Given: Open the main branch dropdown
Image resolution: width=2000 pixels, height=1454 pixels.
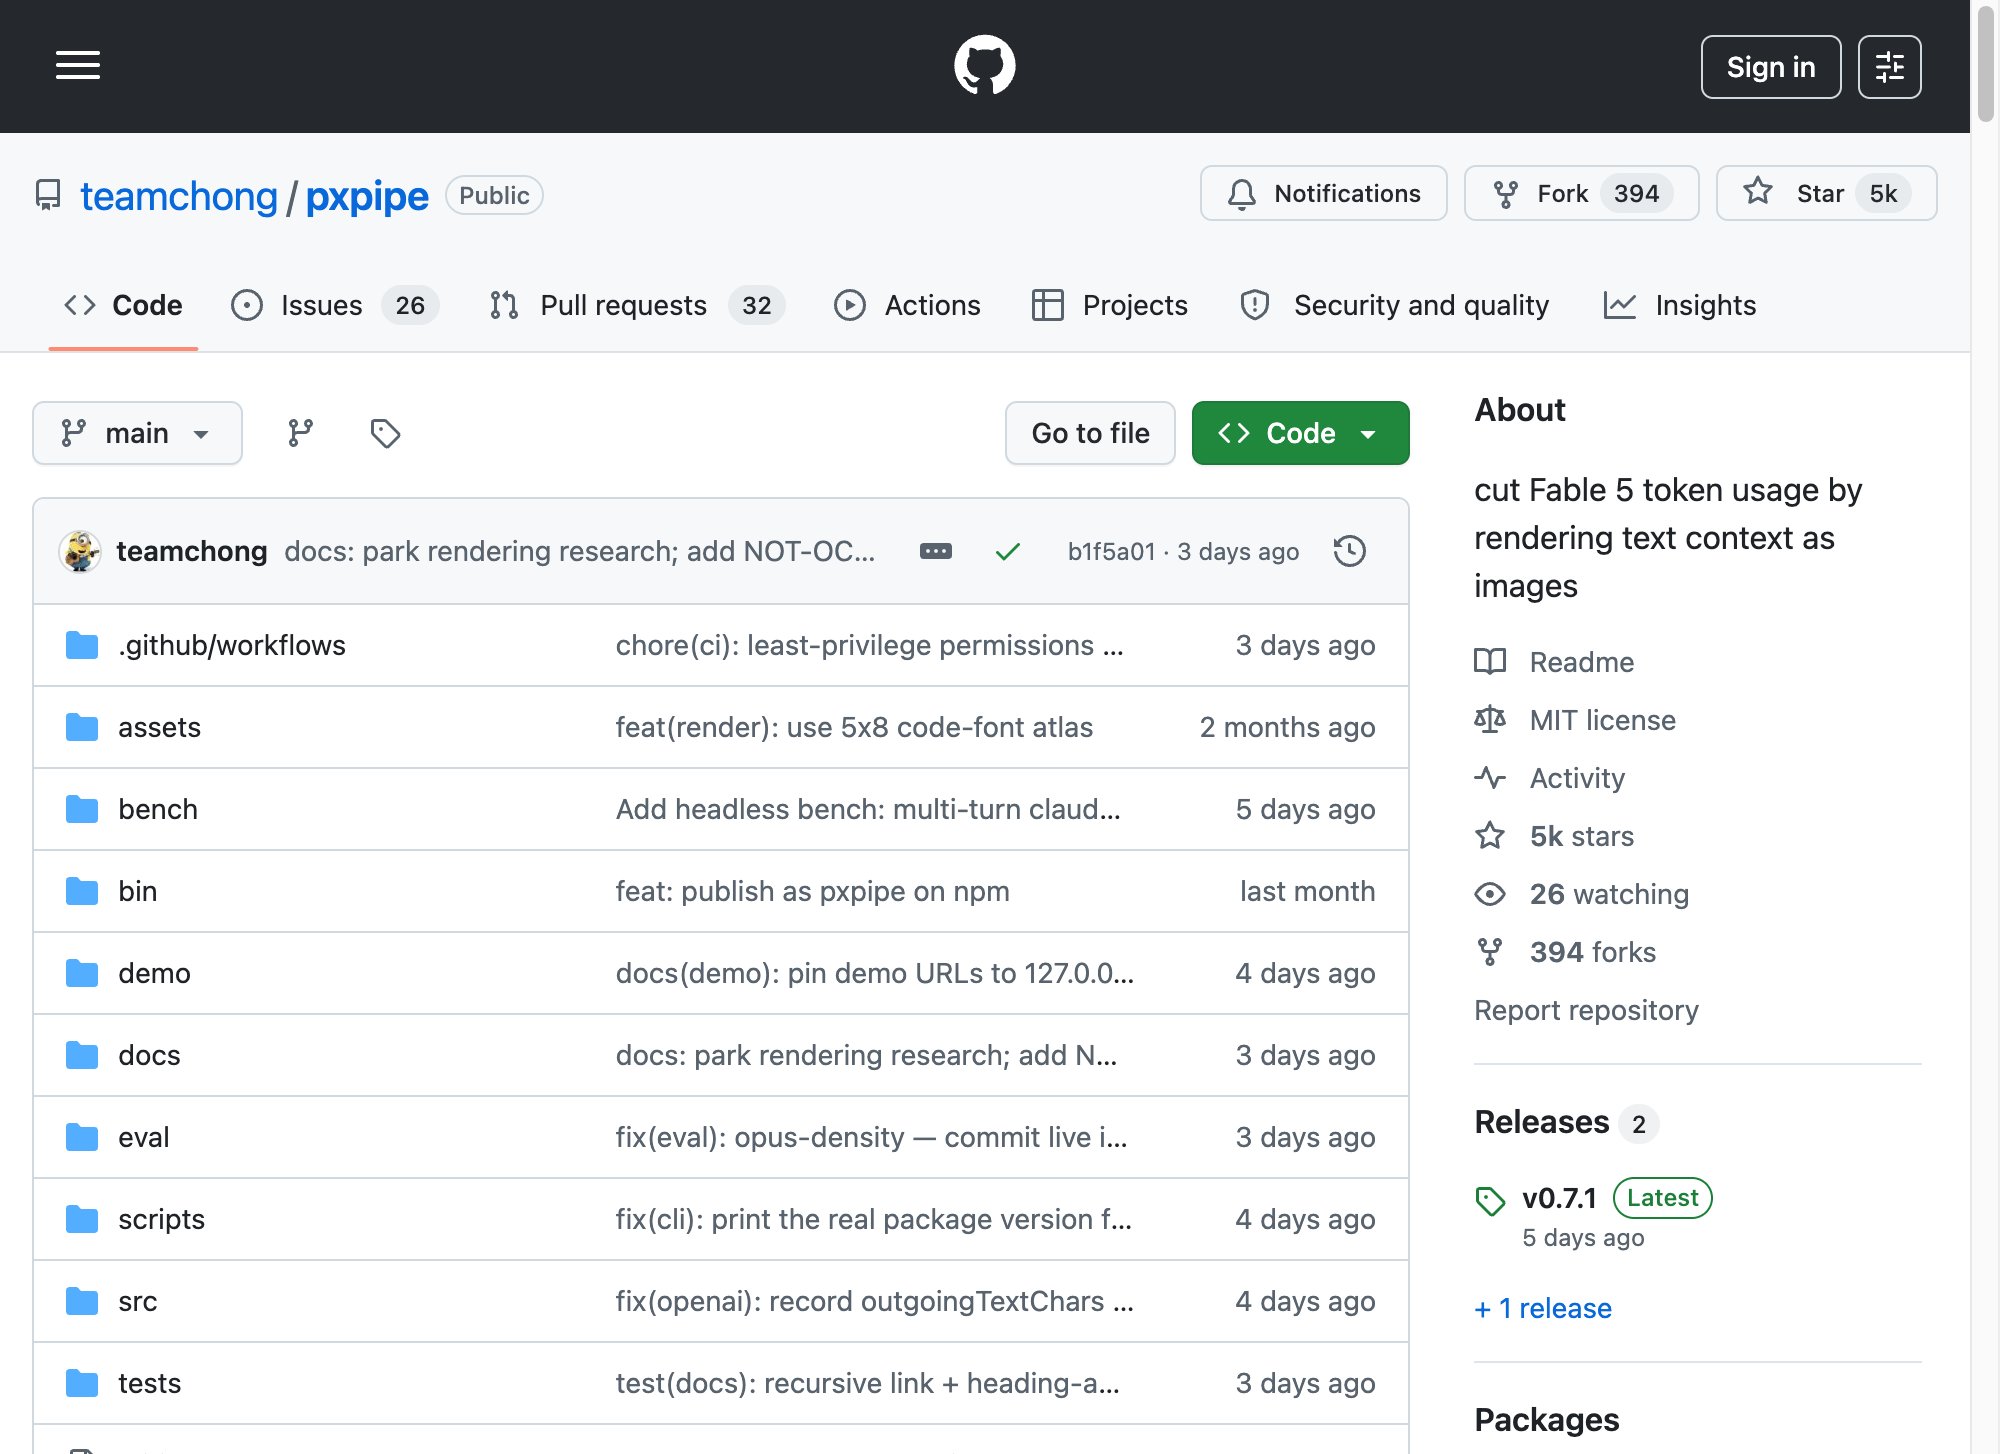Looking at the screenshot, I should tap(137, 433).
